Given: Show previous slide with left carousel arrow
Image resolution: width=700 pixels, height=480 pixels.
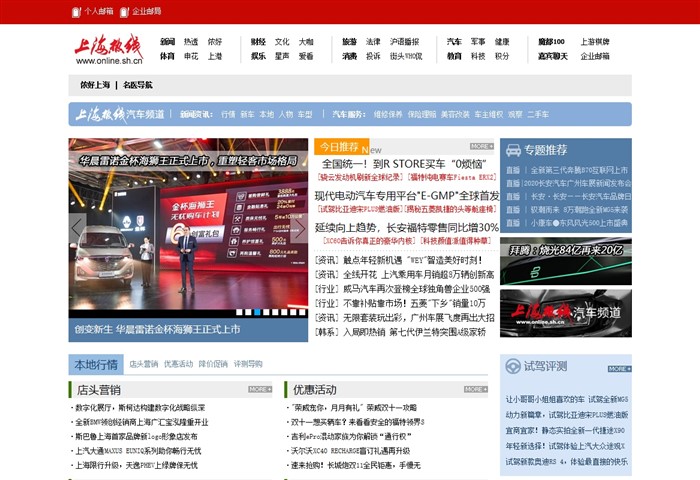Looking at the screenshot, I should click(77, 228).
